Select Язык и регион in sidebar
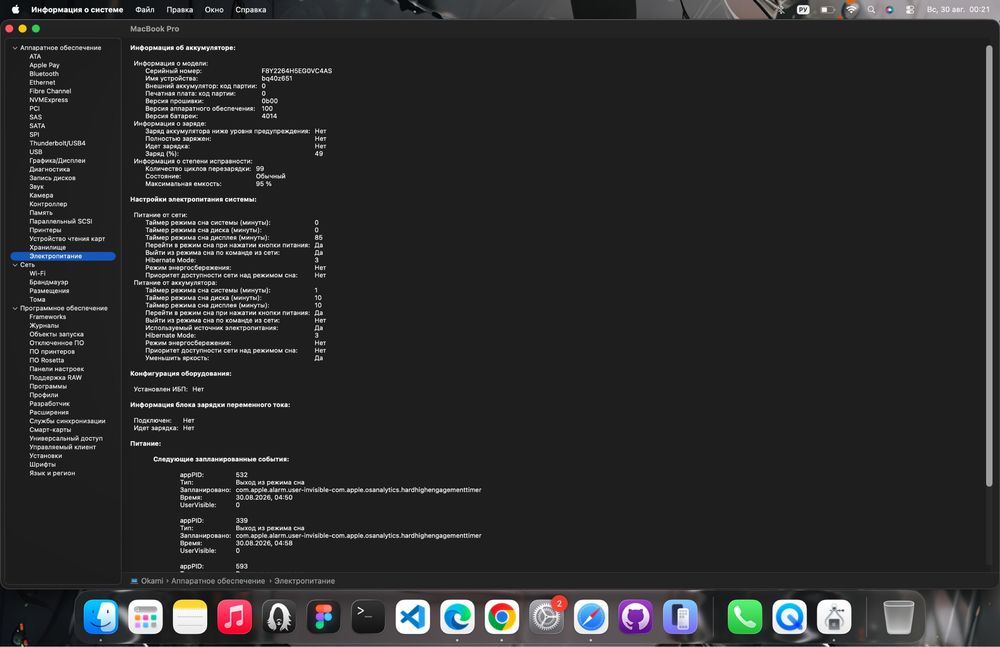This screenshot has height=647, width=1000. coord(52,473)
